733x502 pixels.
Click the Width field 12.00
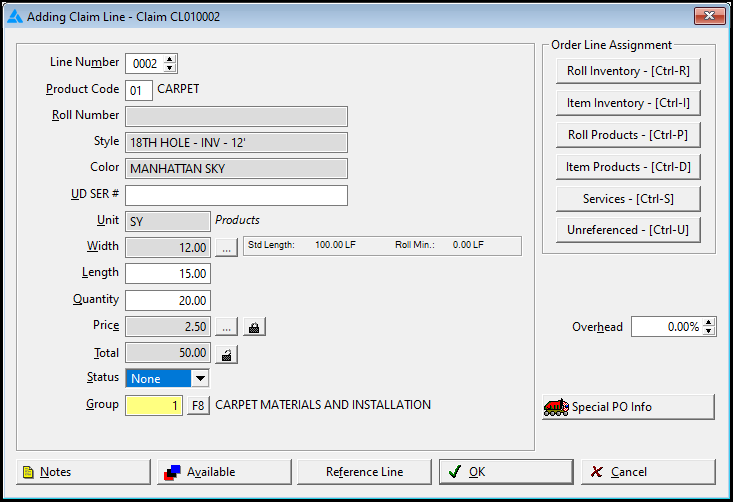(168, 247)
